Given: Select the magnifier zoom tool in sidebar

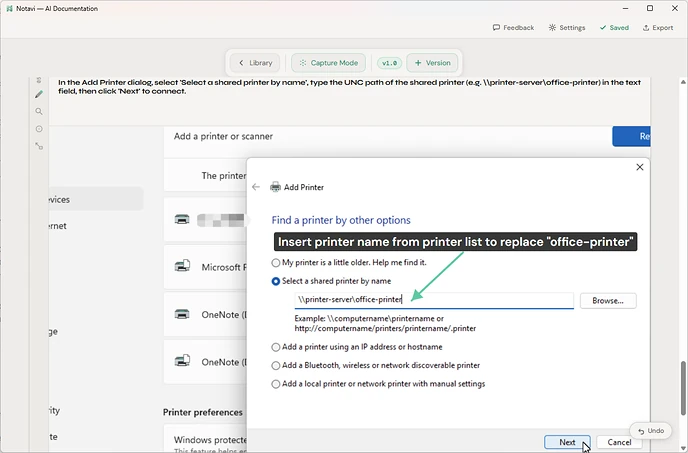Looking at the screenshot, I should pyautogui.click(x=39, y=111).
